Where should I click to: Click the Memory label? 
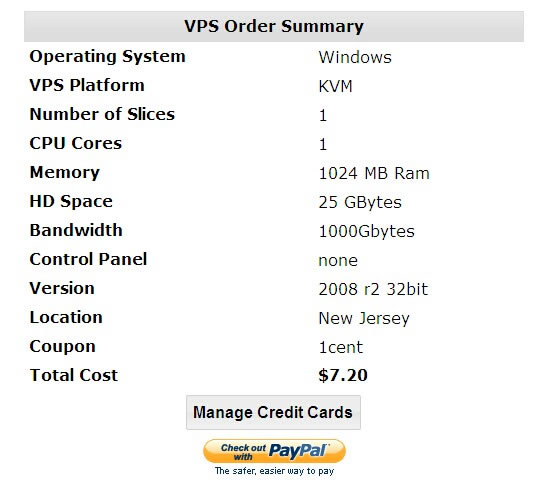point(65,173)
